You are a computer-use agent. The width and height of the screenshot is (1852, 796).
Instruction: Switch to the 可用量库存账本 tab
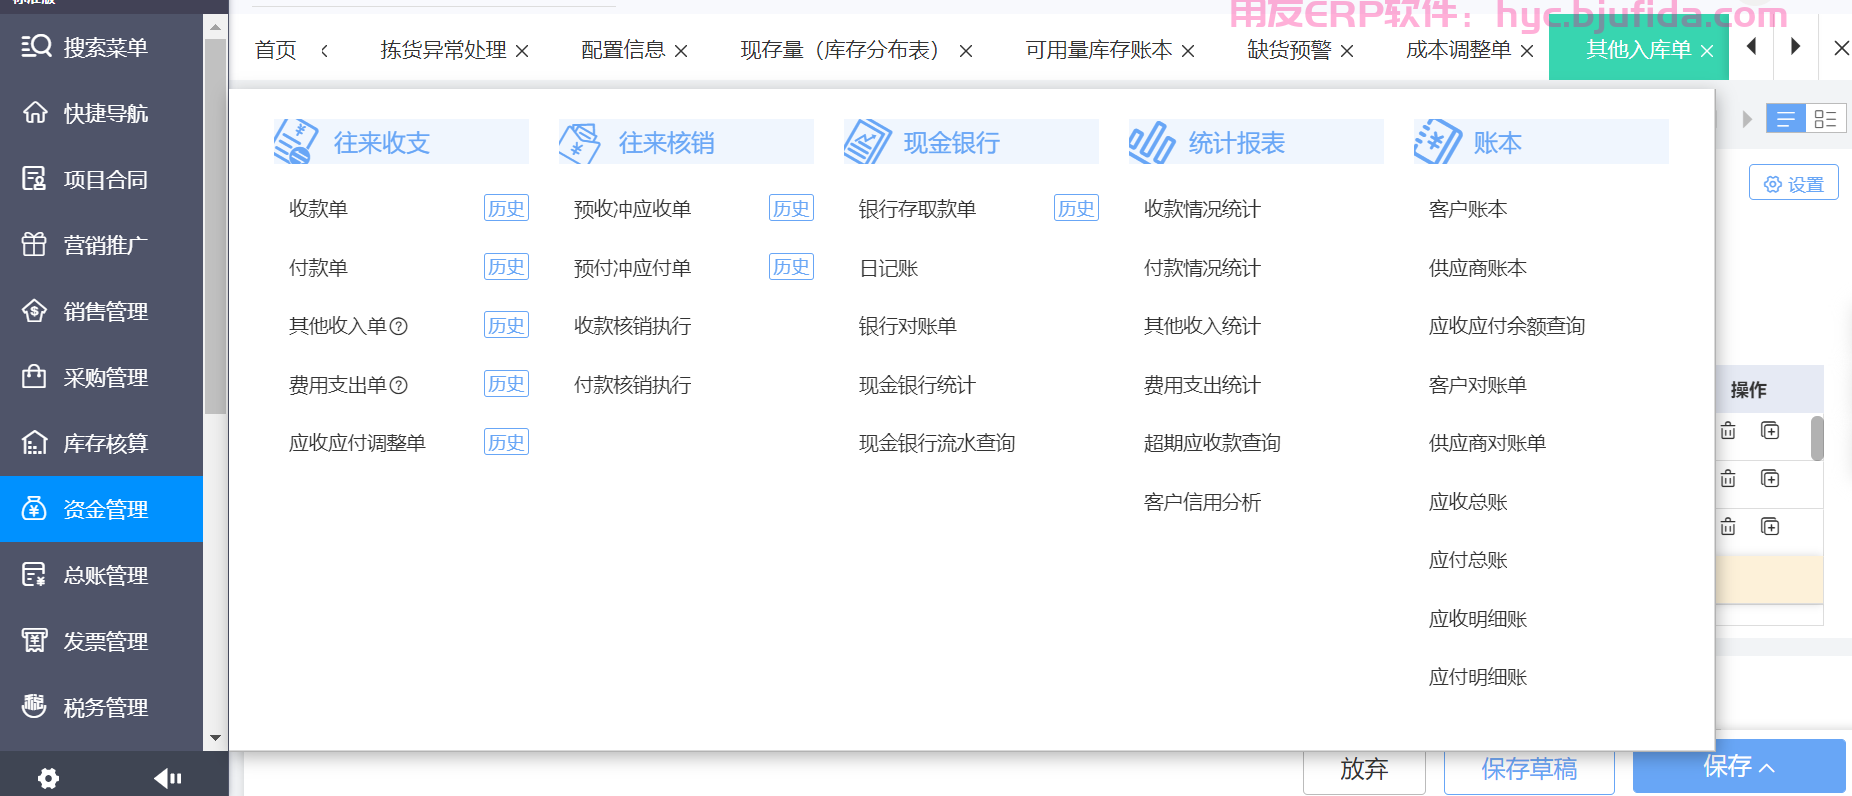pyautogui.click(x=1099, y=50)
